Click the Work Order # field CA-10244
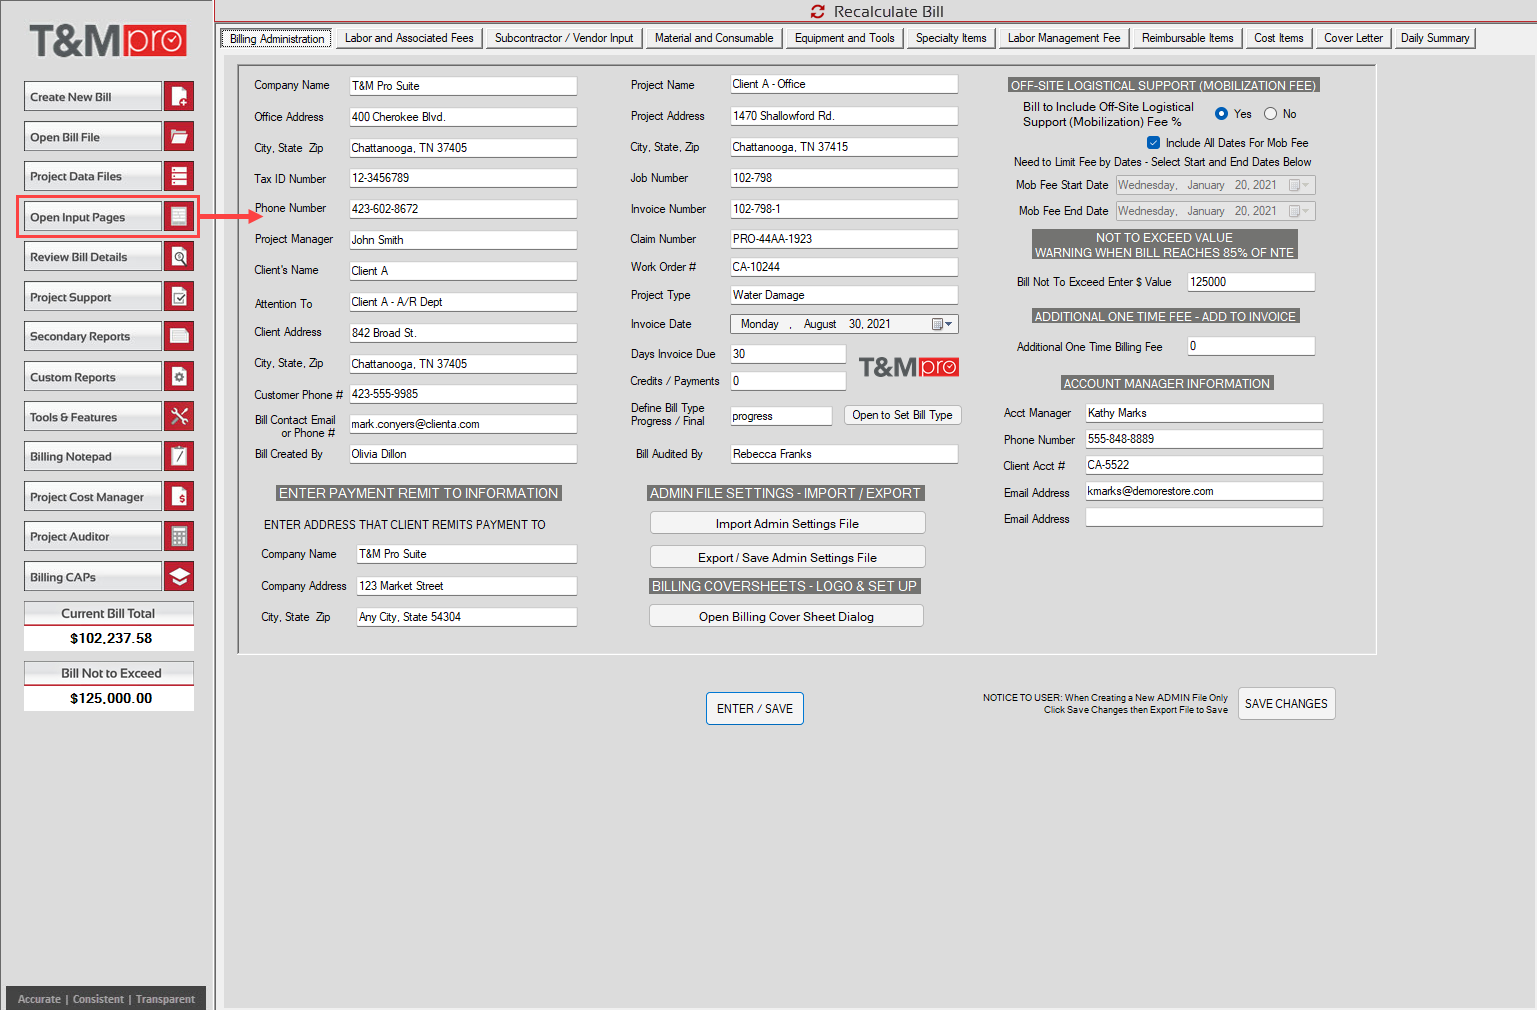Screen dimensions: 1537x1010 (x=844, y=267)
